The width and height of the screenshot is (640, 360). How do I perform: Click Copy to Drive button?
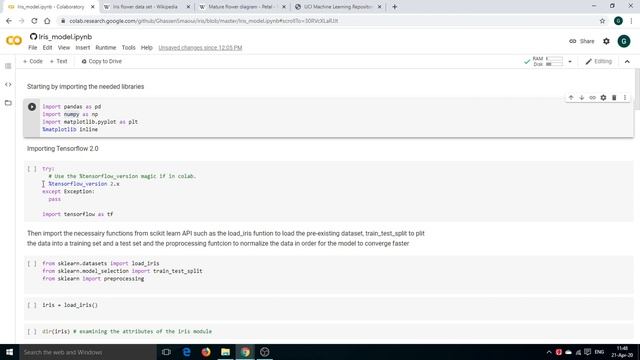102,61
